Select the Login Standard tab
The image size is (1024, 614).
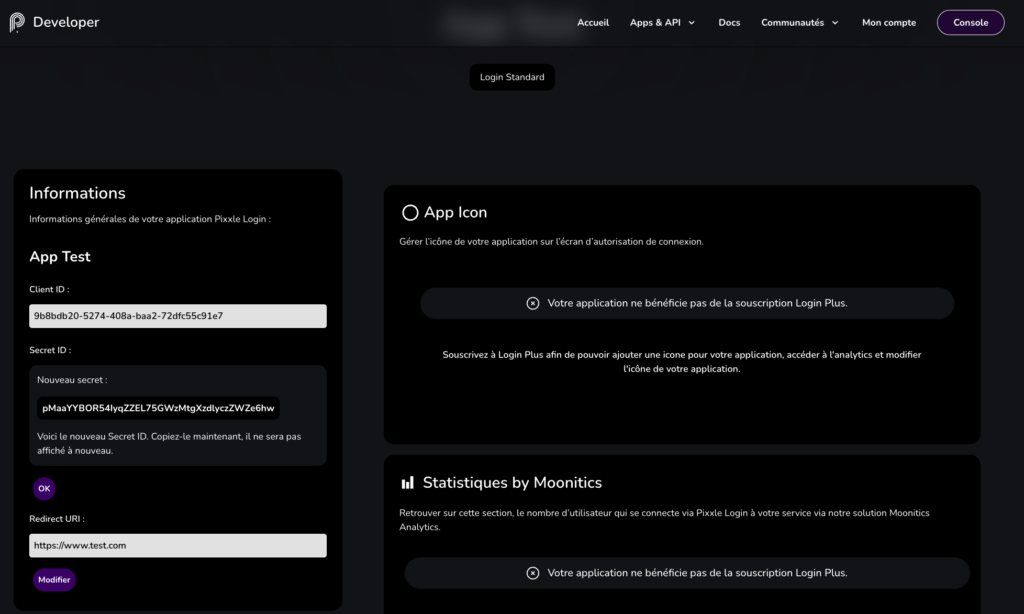[x=512, y=77]
